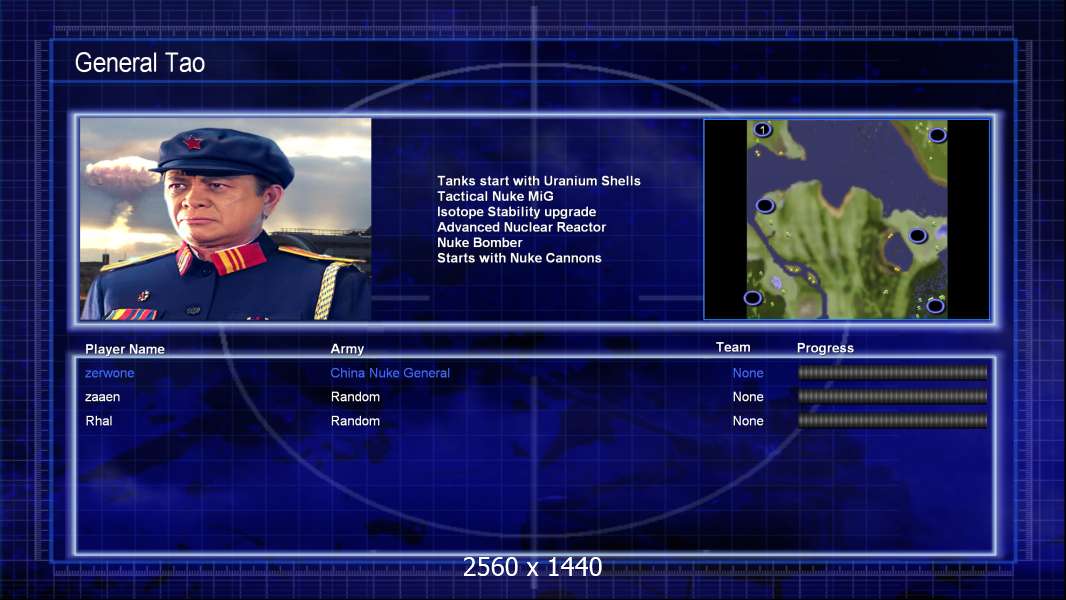Click the team value "None" for Rhal
This screenshot has width=1066, height=600.
(748, 421)
